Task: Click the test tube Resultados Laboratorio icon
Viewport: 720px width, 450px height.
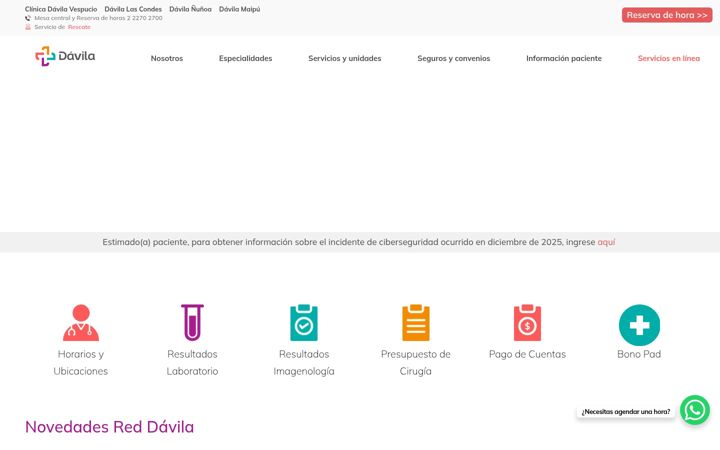Action: pos(192,322)
